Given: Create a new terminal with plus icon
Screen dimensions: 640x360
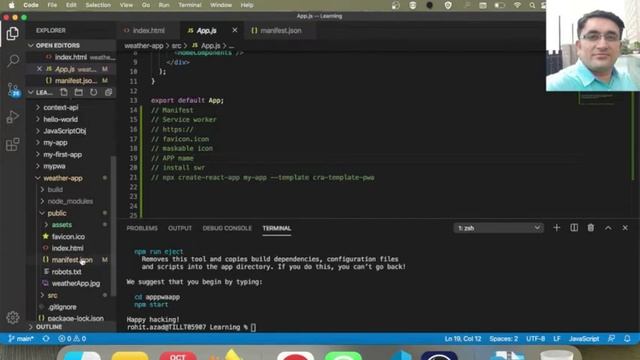Looking at the screenshot, I should tap(556, 228).
